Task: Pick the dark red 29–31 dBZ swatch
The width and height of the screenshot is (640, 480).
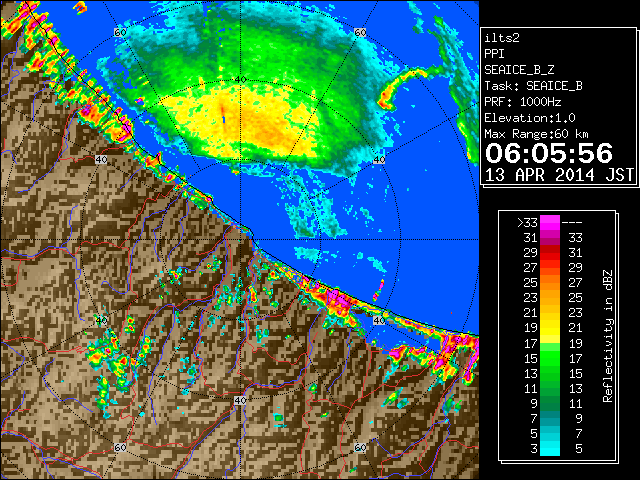Action: coord(550,253)
